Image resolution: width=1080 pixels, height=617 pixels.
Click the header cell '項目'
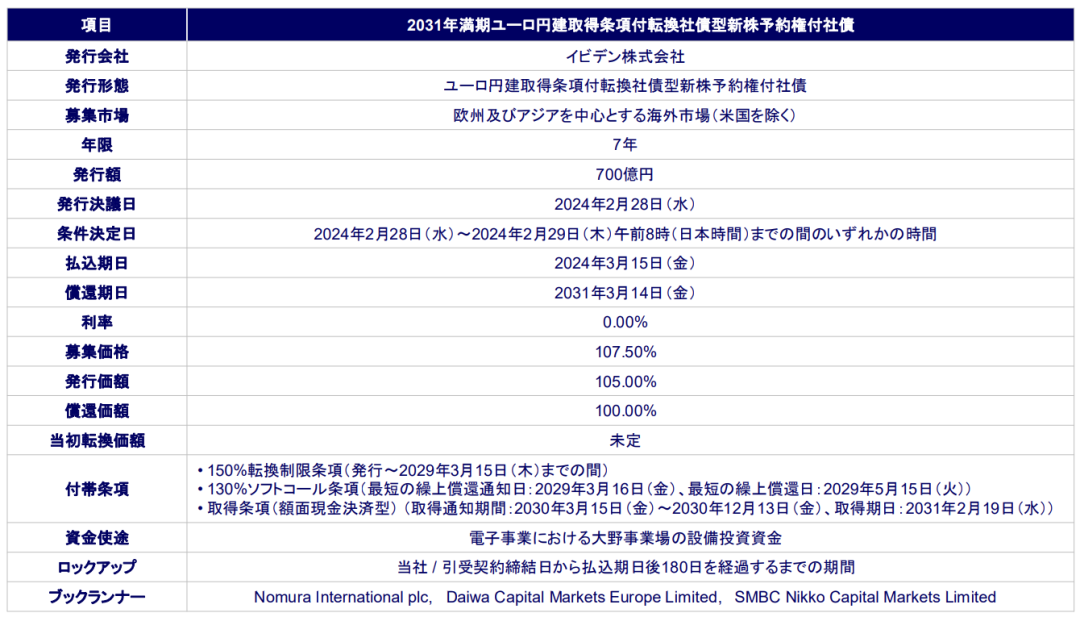[x=96, y=25]
